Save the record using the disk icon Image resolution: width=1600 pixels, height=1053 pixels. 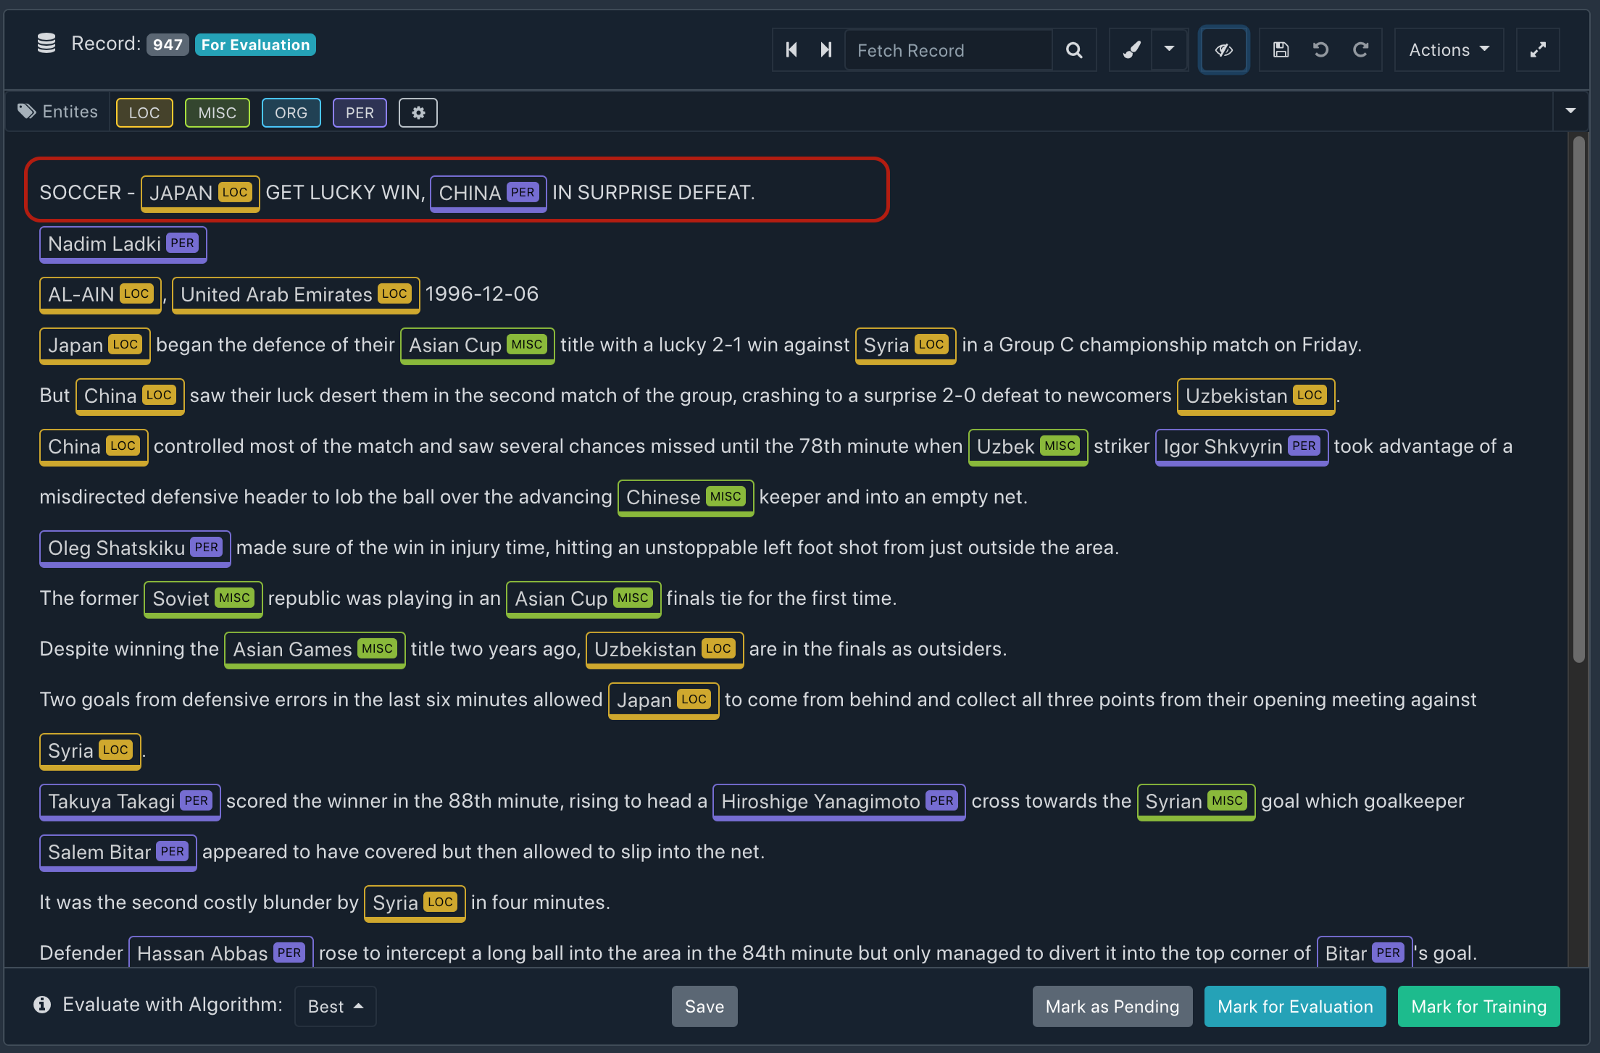click(x=1280, y=50)
